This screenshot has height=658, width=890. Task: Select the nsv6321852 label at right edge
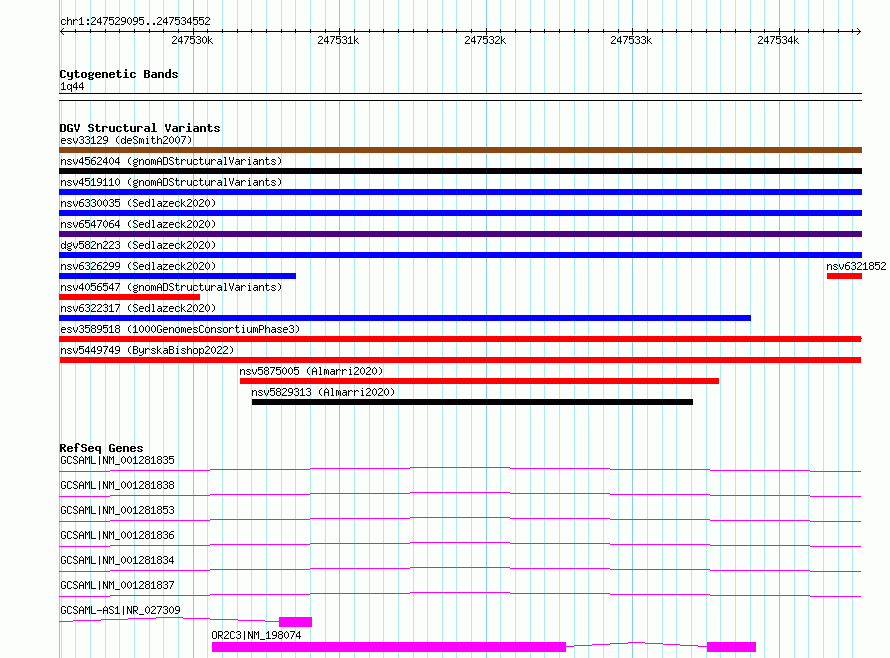pyautogui.click(x=856, y=266)
